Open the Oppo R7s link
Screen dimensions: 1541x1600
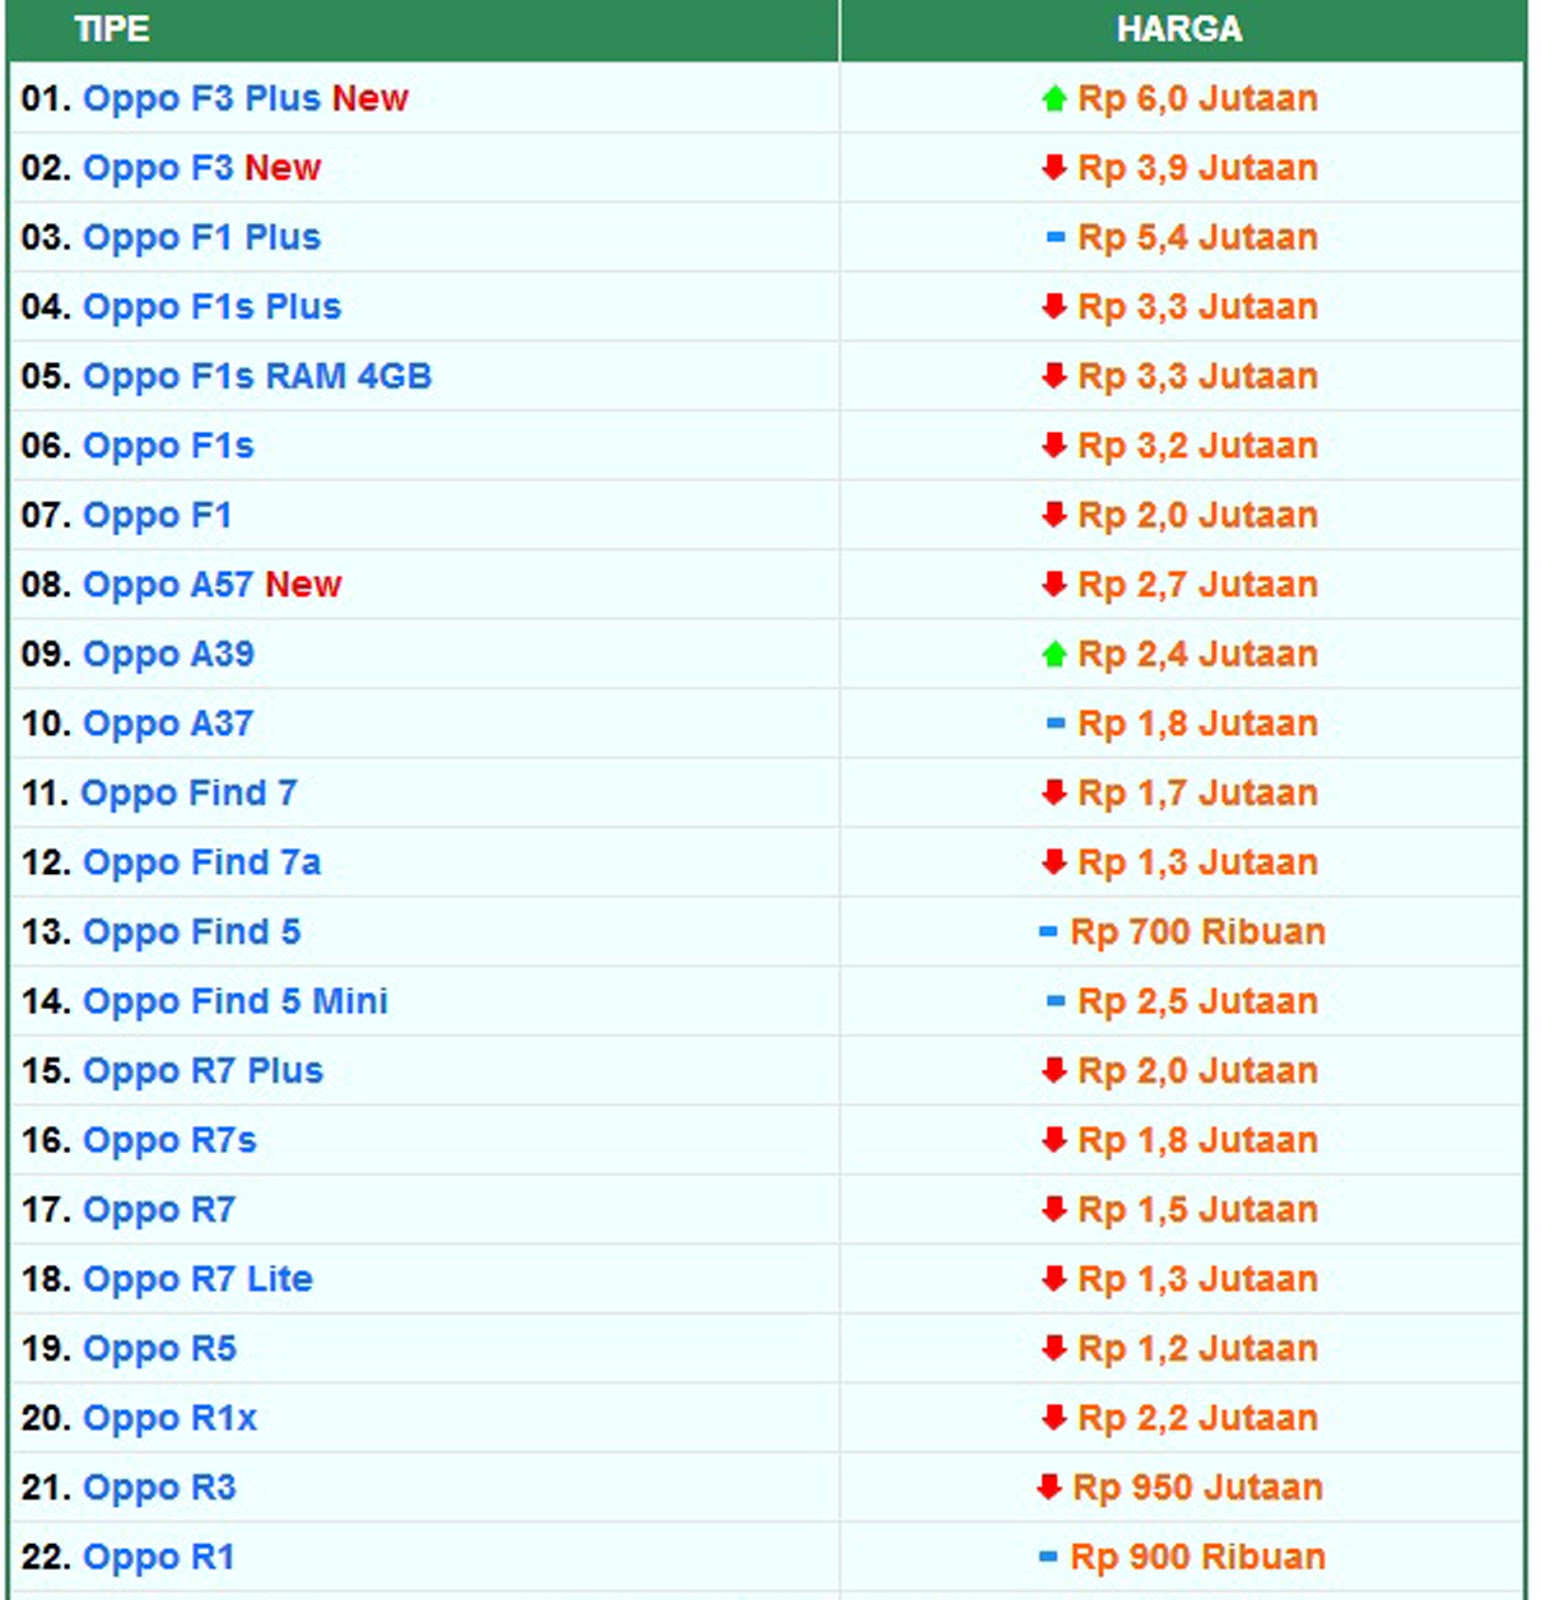[x=169, y=1140]
